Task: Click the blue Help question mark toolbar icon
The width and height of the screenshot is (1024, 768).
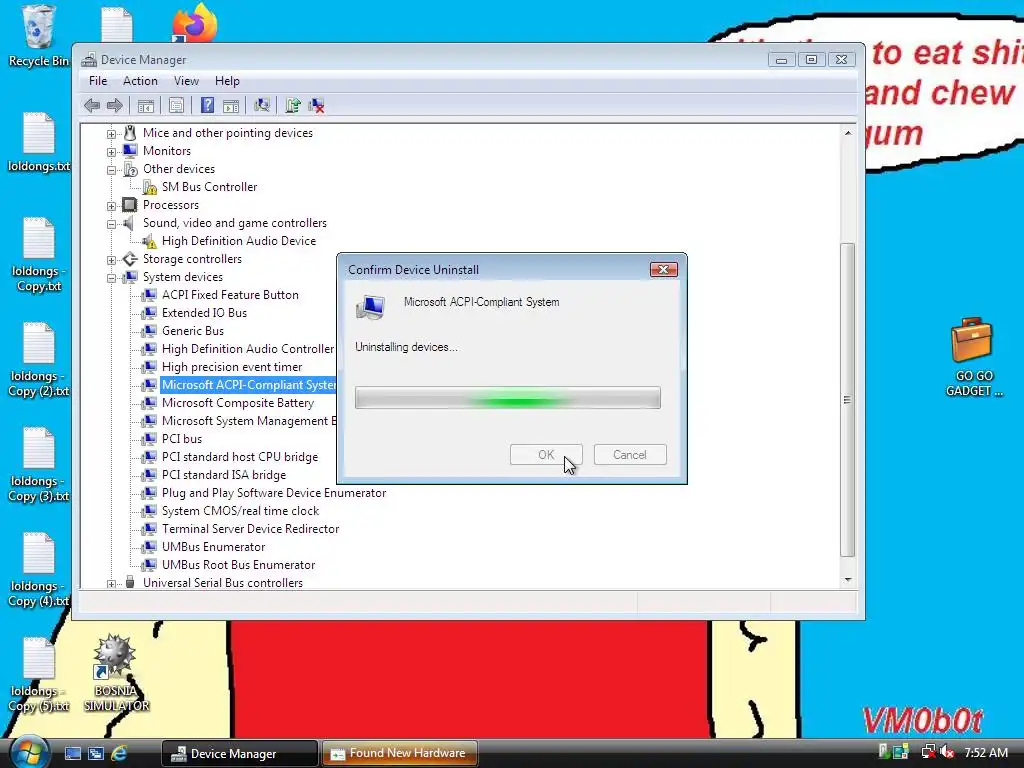Action: pyautogui.click(x=207, y=105)
